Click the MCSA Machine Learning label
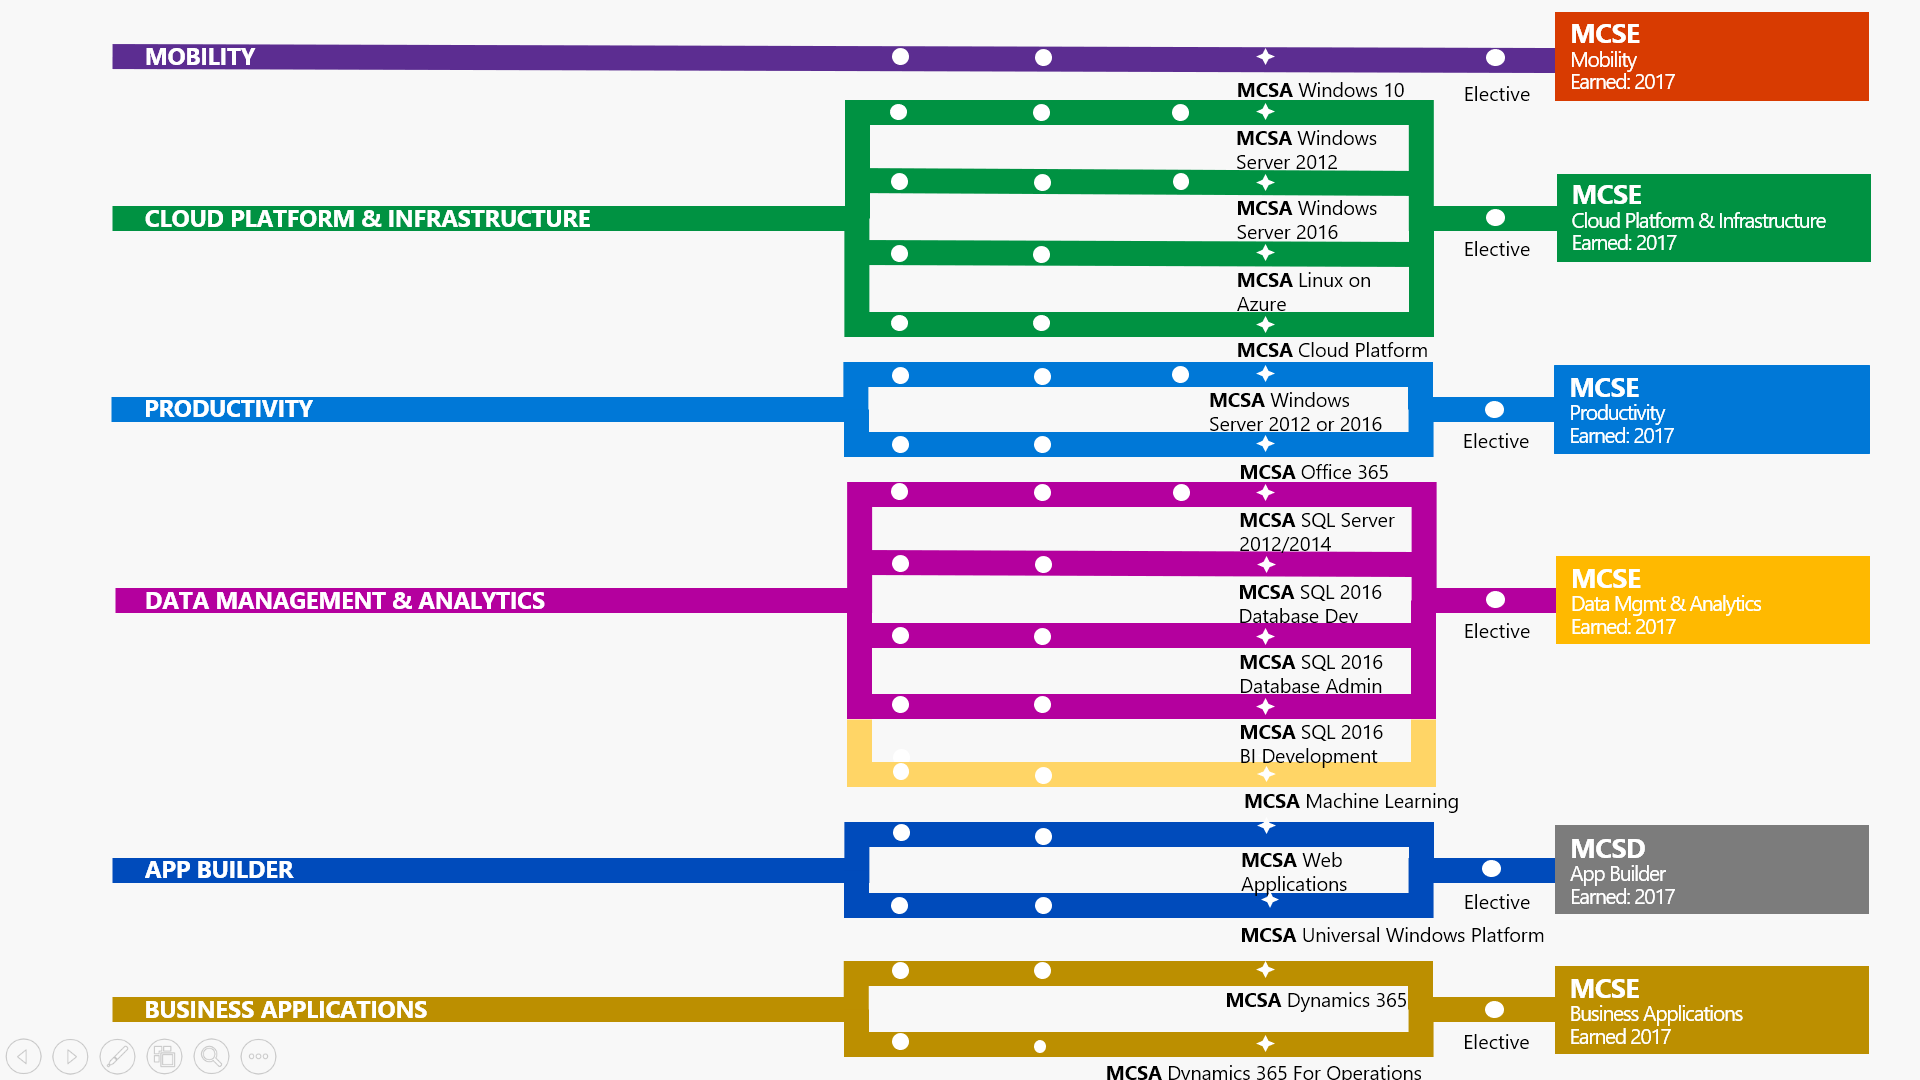 1350,801
